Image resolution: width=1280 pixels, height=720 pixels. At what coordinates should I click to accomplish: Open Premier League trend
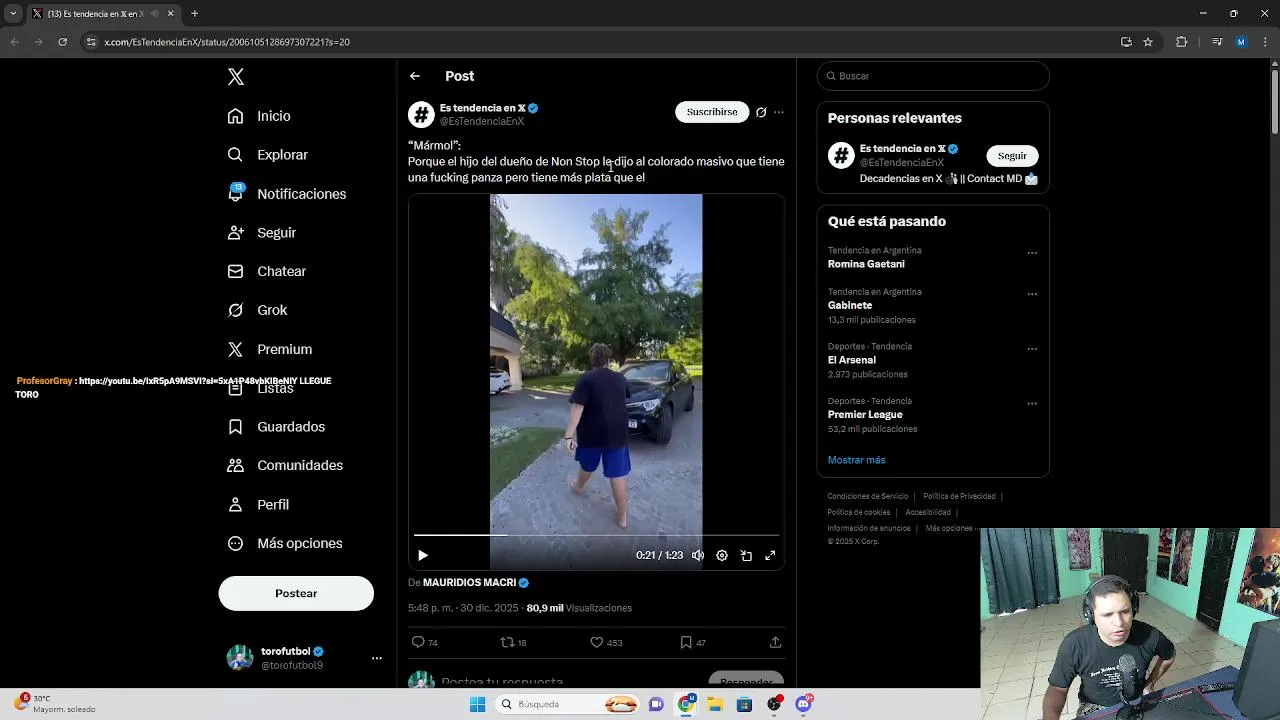tap(865, 414)
